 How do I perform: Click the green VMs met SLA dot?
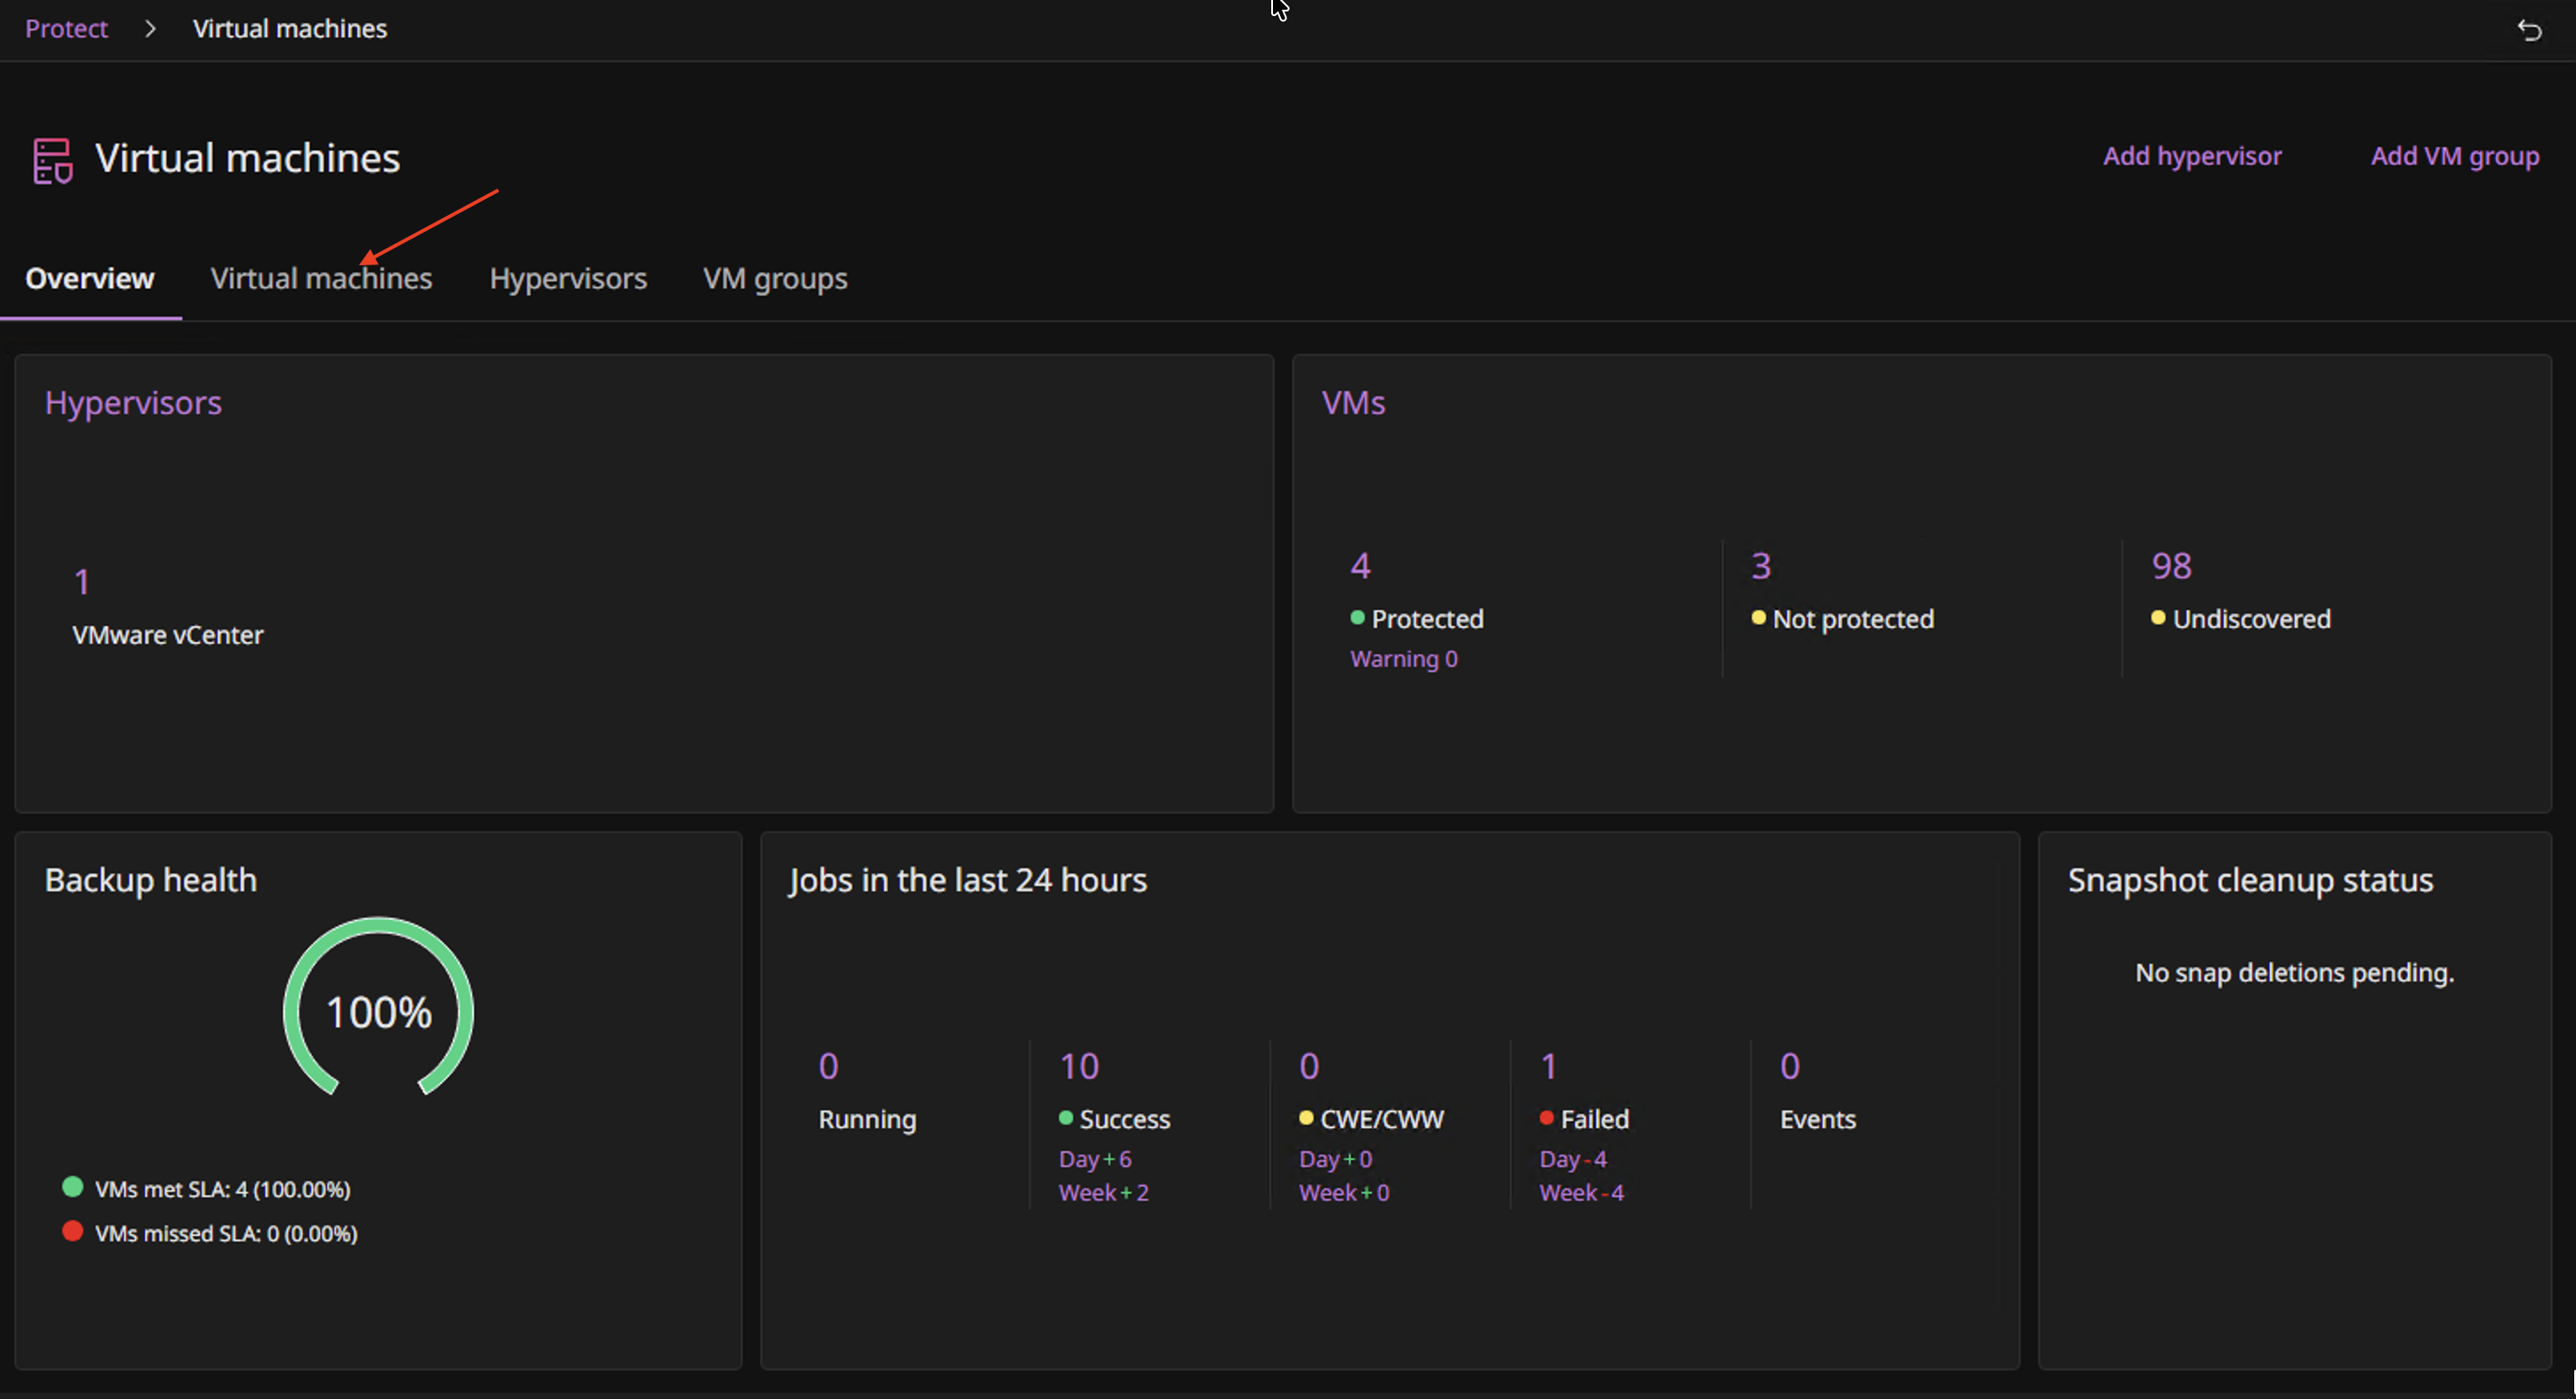coord(72,1187)
